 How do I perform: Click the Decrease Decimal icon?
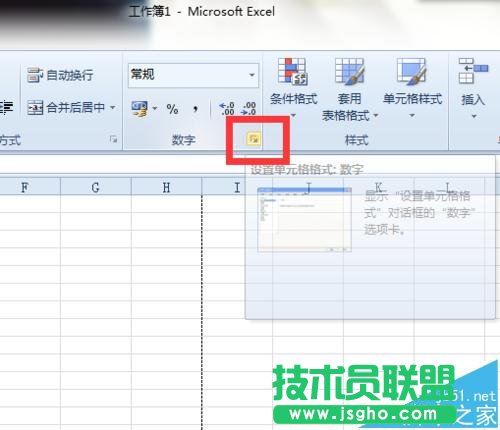pos(249,109)
